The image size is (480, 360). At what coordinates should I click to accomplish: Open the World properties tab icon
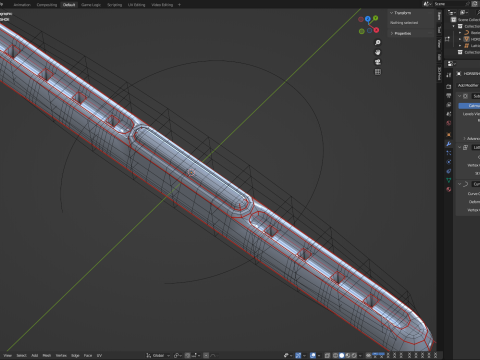tap(449, 123)
